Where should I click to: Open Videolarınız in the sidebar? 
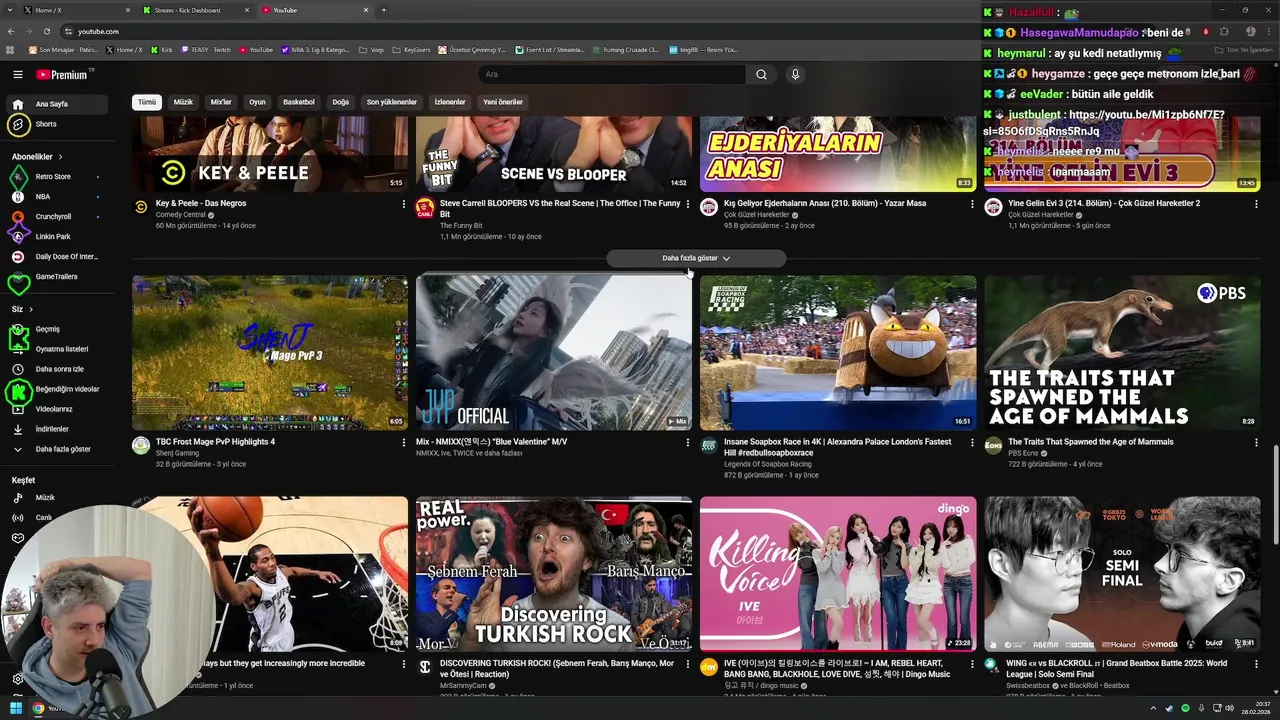coord(55,409)
